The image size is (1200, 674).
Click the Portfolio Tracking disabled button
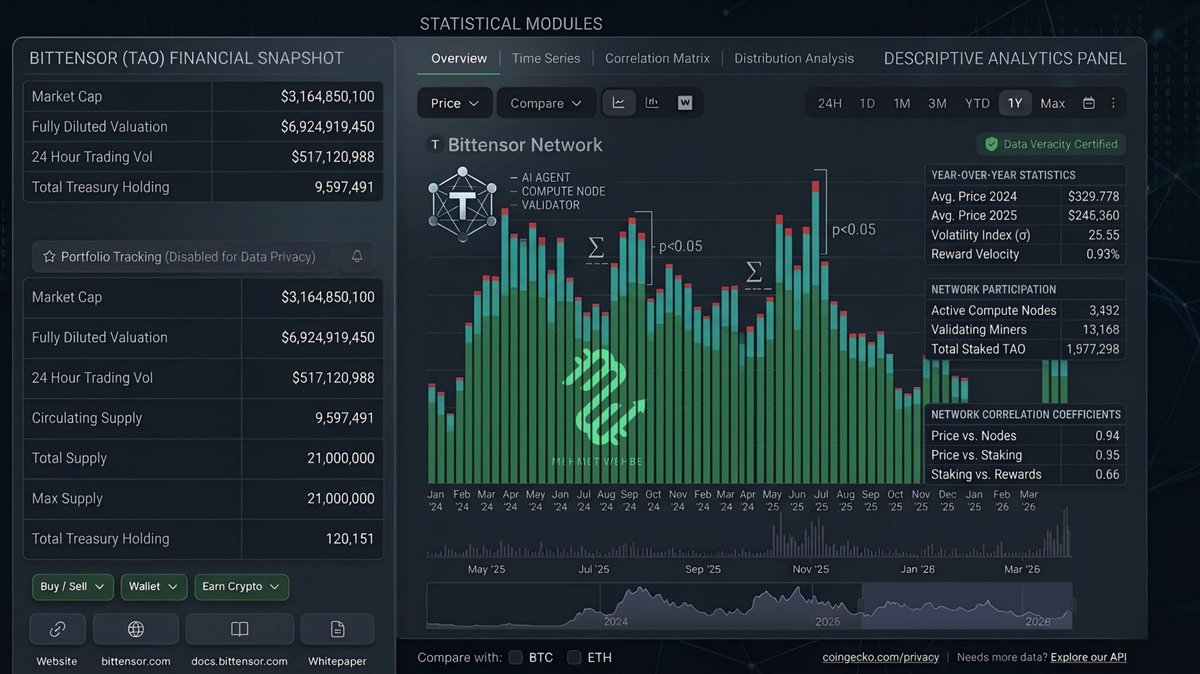(181, 257)
